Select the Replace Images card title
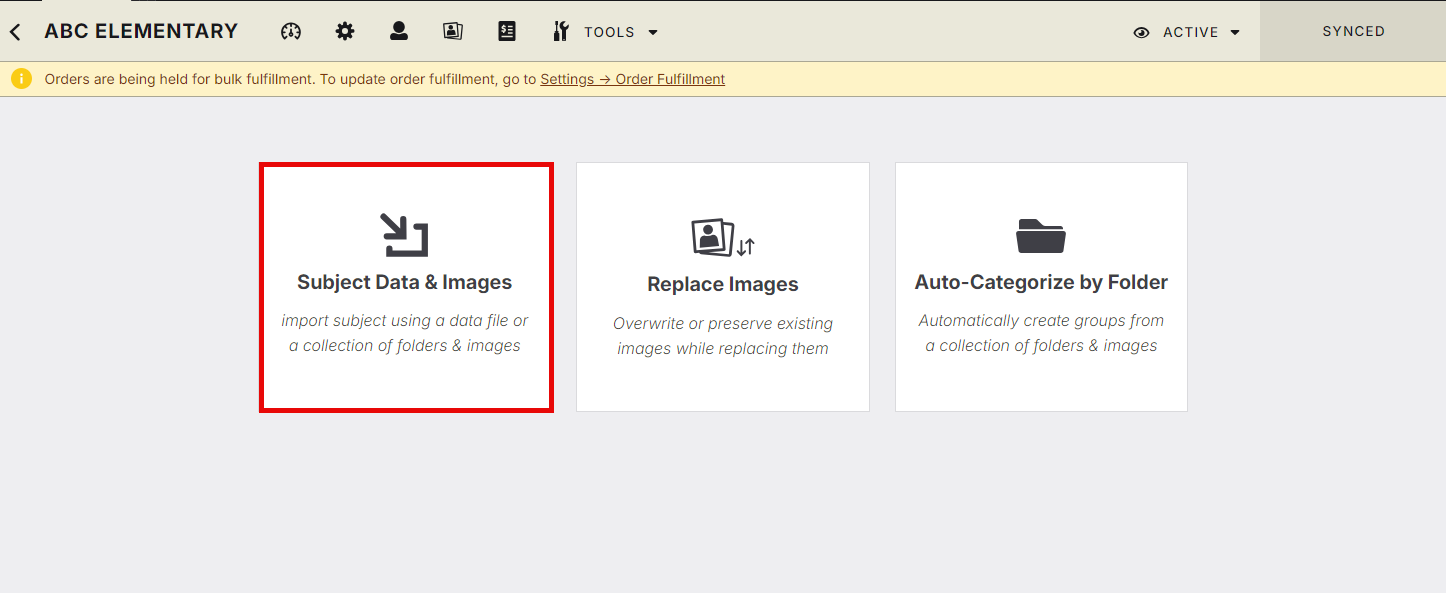Screen dimensions: 1446x593 click(x=723, y=284)
